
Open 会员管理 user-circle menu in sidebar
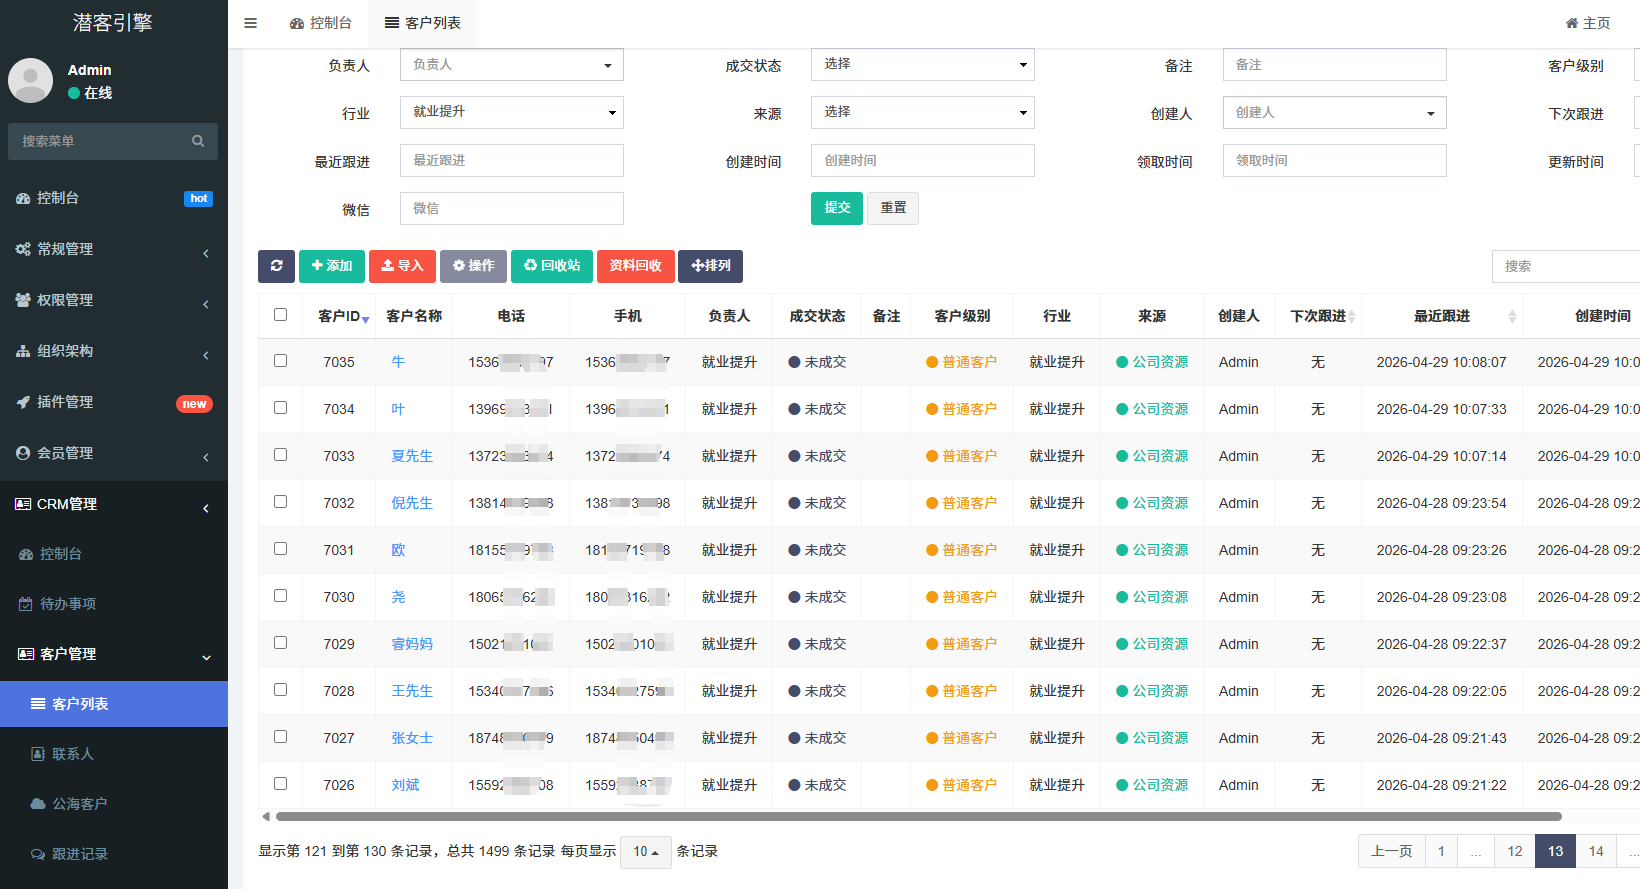coord(114,453)
